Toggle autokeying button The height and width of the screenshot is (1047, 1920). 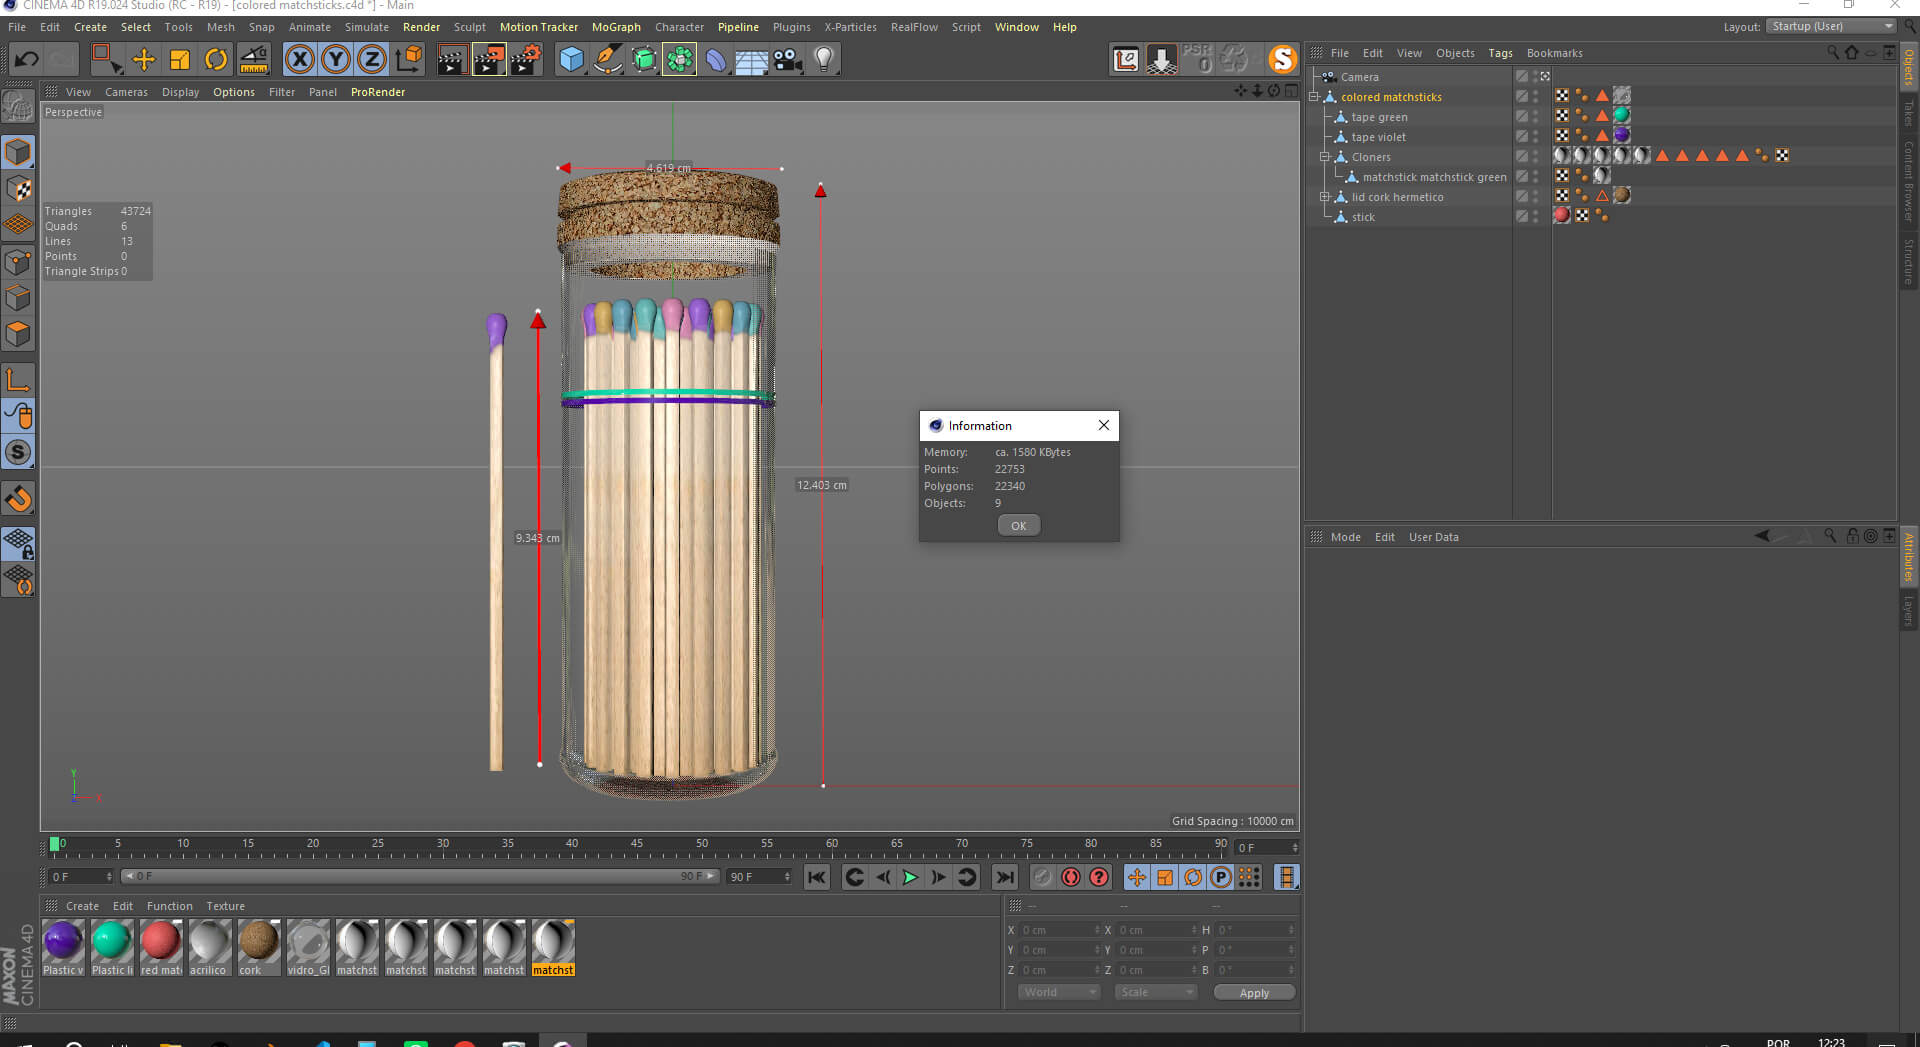click(x=1071, y=877)
